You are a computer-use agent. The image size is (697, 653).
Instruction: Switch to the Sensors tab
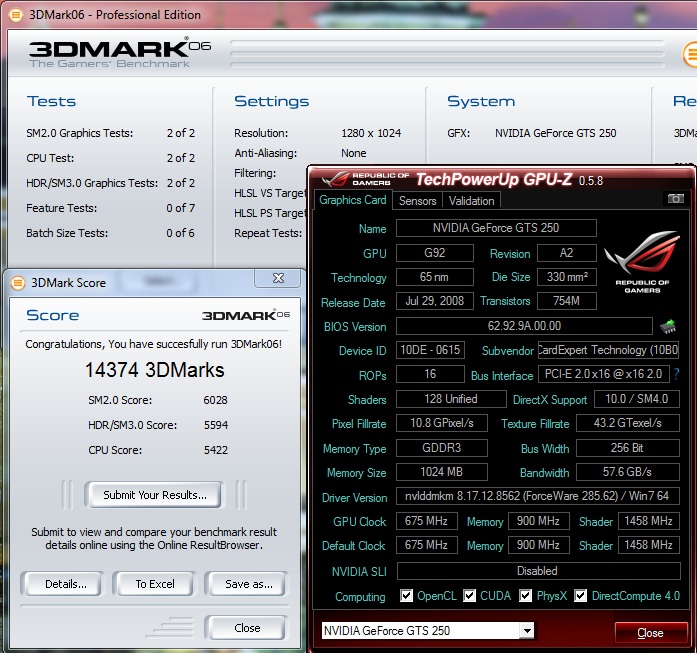pyautogui.click(x=417, y=200)
